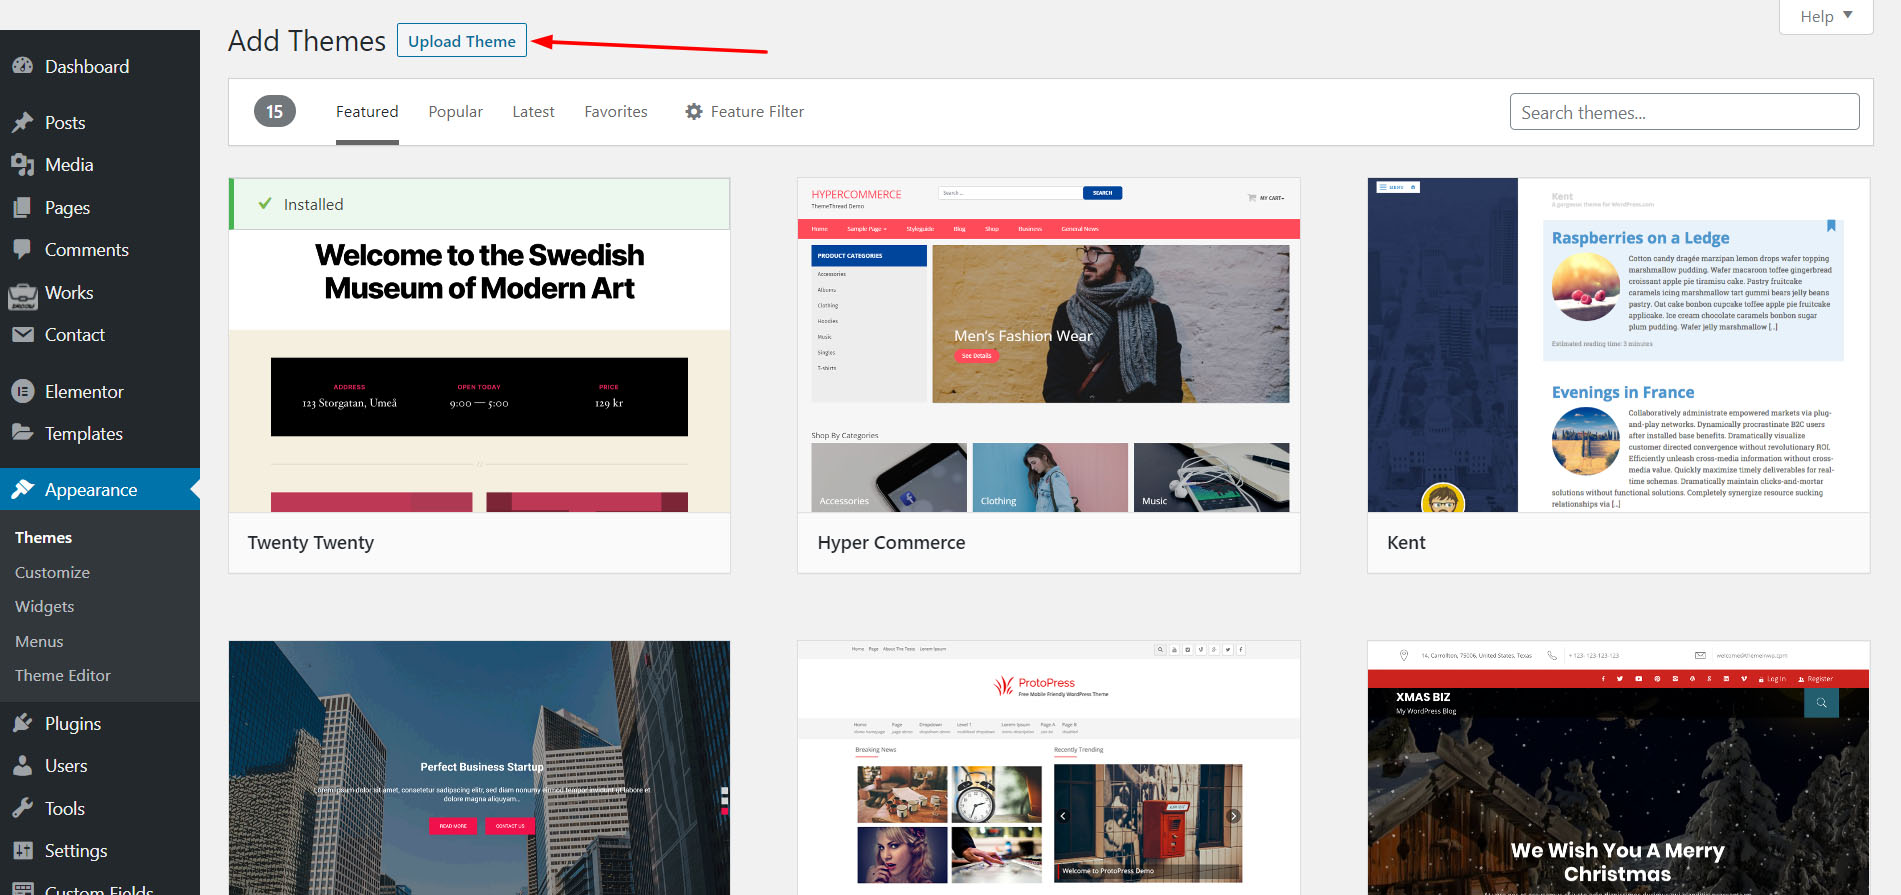Click the Feature Filter gear icon
The image size is (1901, 895).
tap(694, 112)
